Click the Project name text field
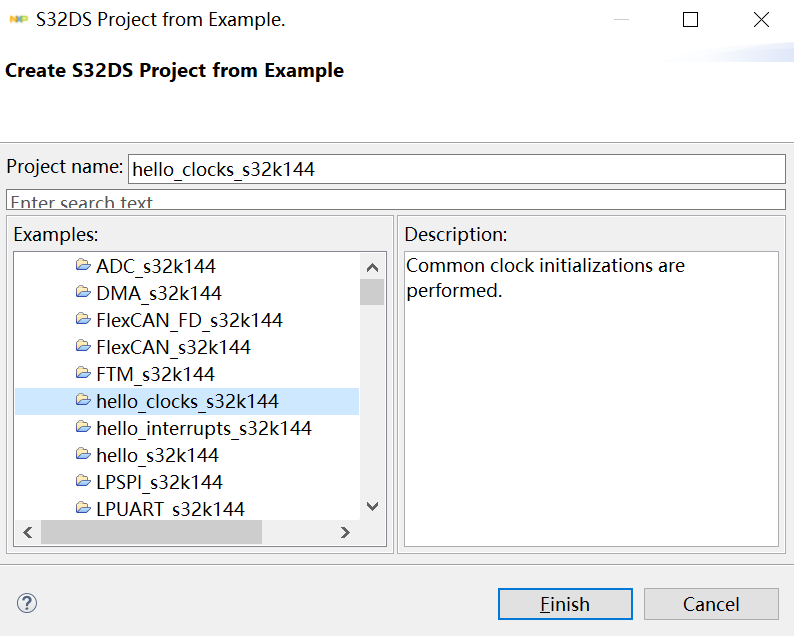Screen dimensions: 794x636 [x=456, y=169]
